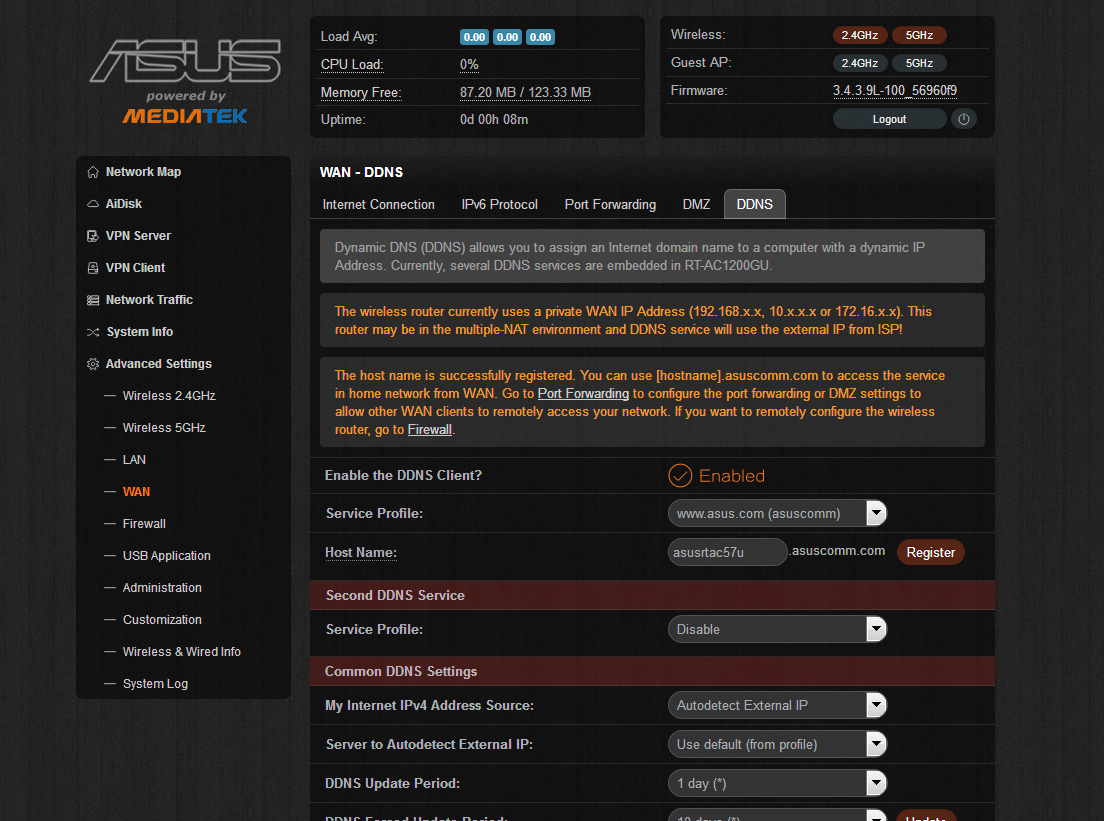Open Network Traffic menu item
The height and width of the screenshot is (821, 1104).
(x=149, y=299)
